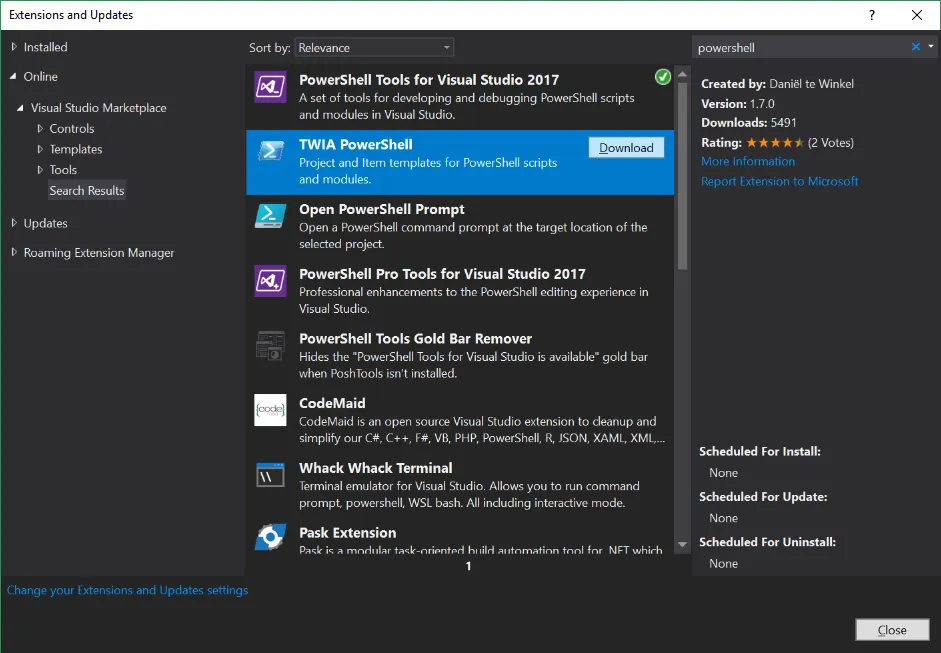The image size is (941, 653).
Task: Select PowerShell Tools Gold Bar Remover title
Action: tap(415, 339)
